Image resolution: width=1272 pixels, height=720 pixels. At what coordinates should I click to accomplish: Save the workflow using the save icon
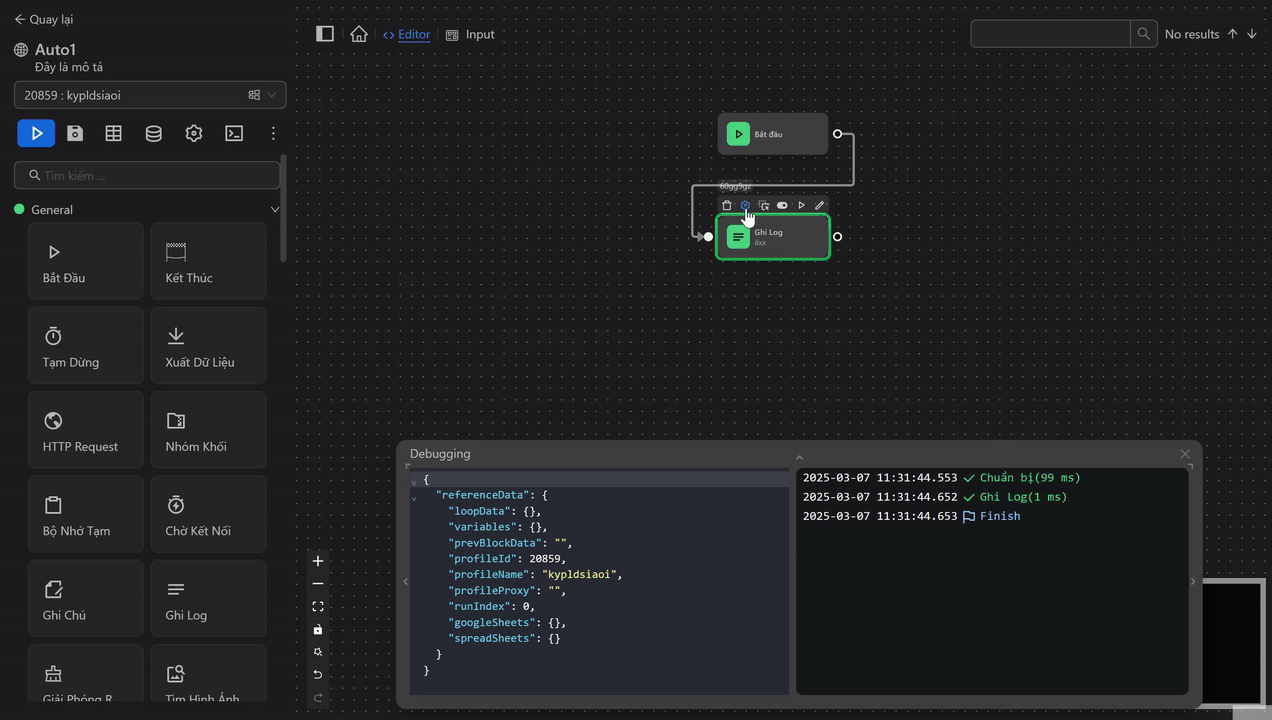tap(75, 132)
